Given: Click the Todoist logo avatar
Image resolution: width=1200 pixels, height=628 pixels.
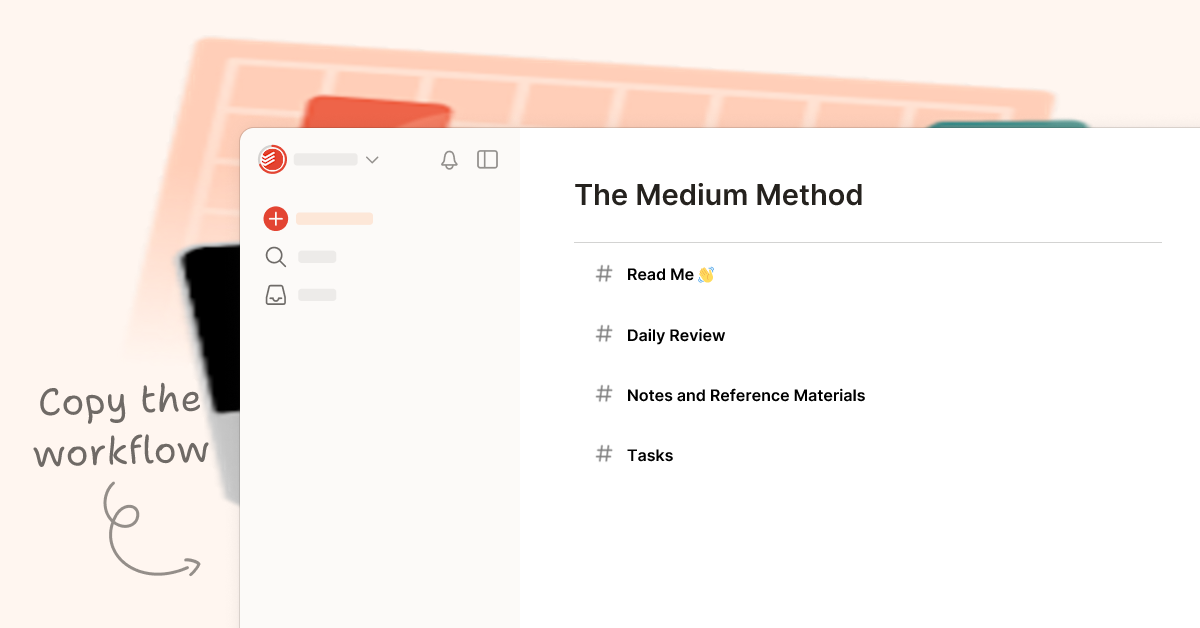Looking at the screenshot, I should coord(271,160).
